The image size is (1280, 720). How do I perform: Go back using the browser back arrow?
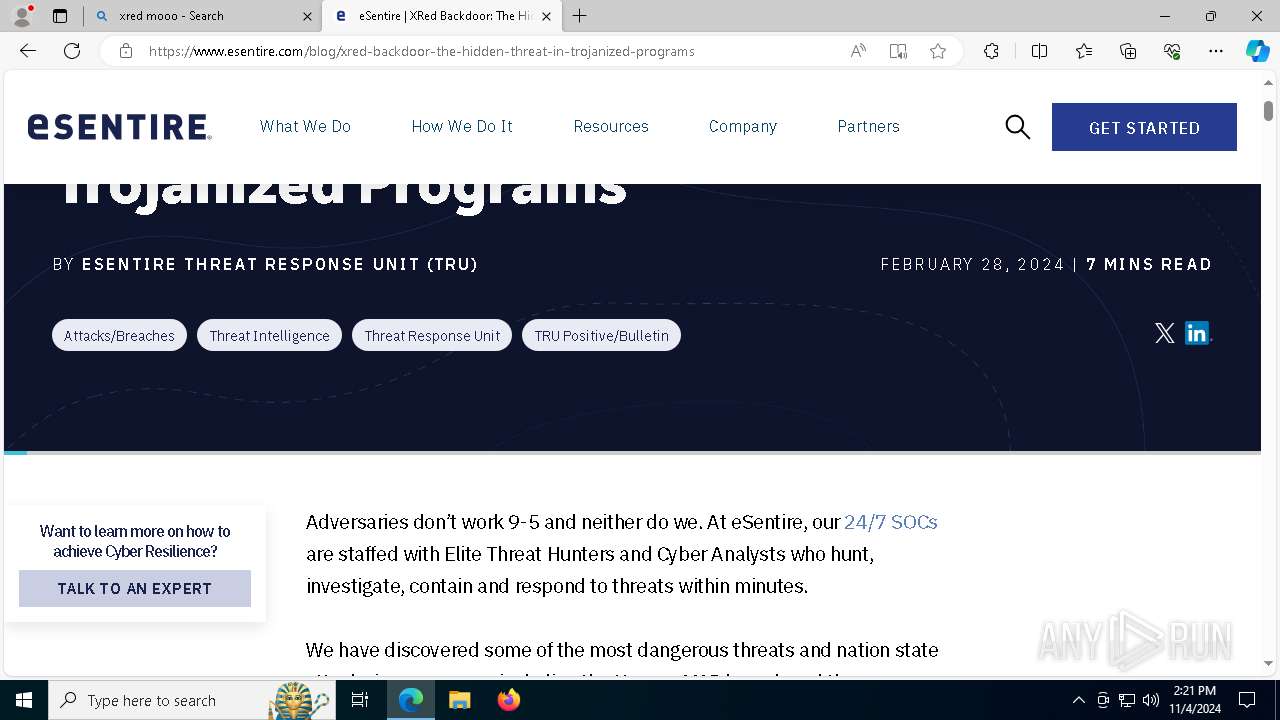[x=28, y=51]
